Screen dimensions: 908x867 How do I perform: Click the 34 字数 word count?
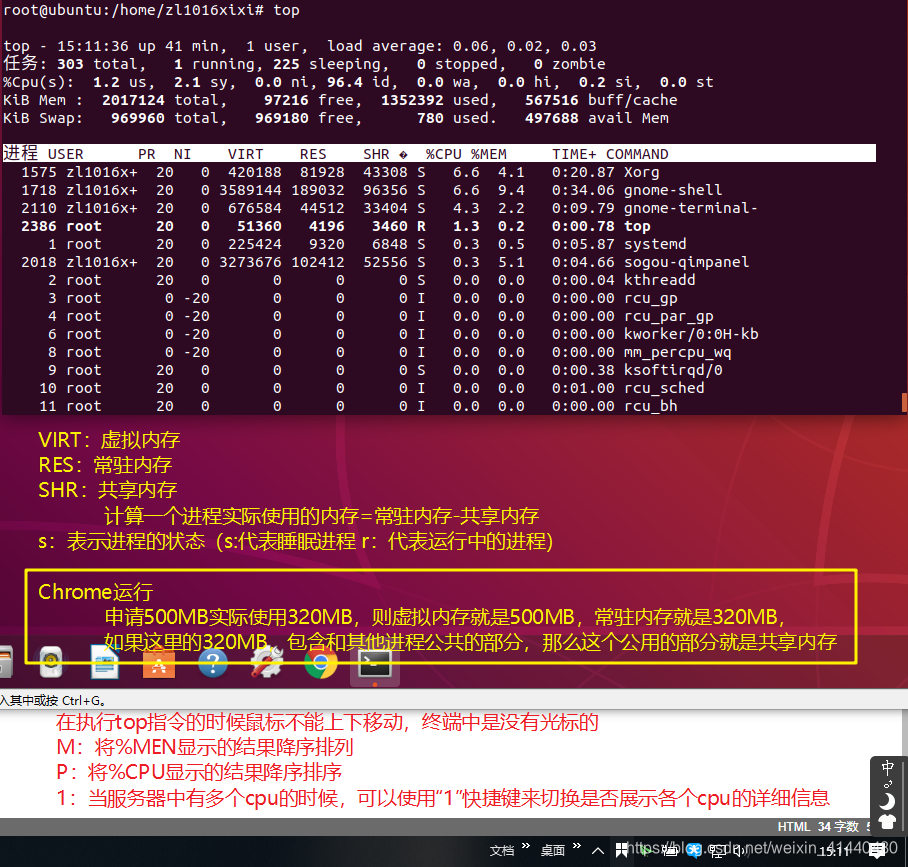pyautogui.click(x=839, y=827)
